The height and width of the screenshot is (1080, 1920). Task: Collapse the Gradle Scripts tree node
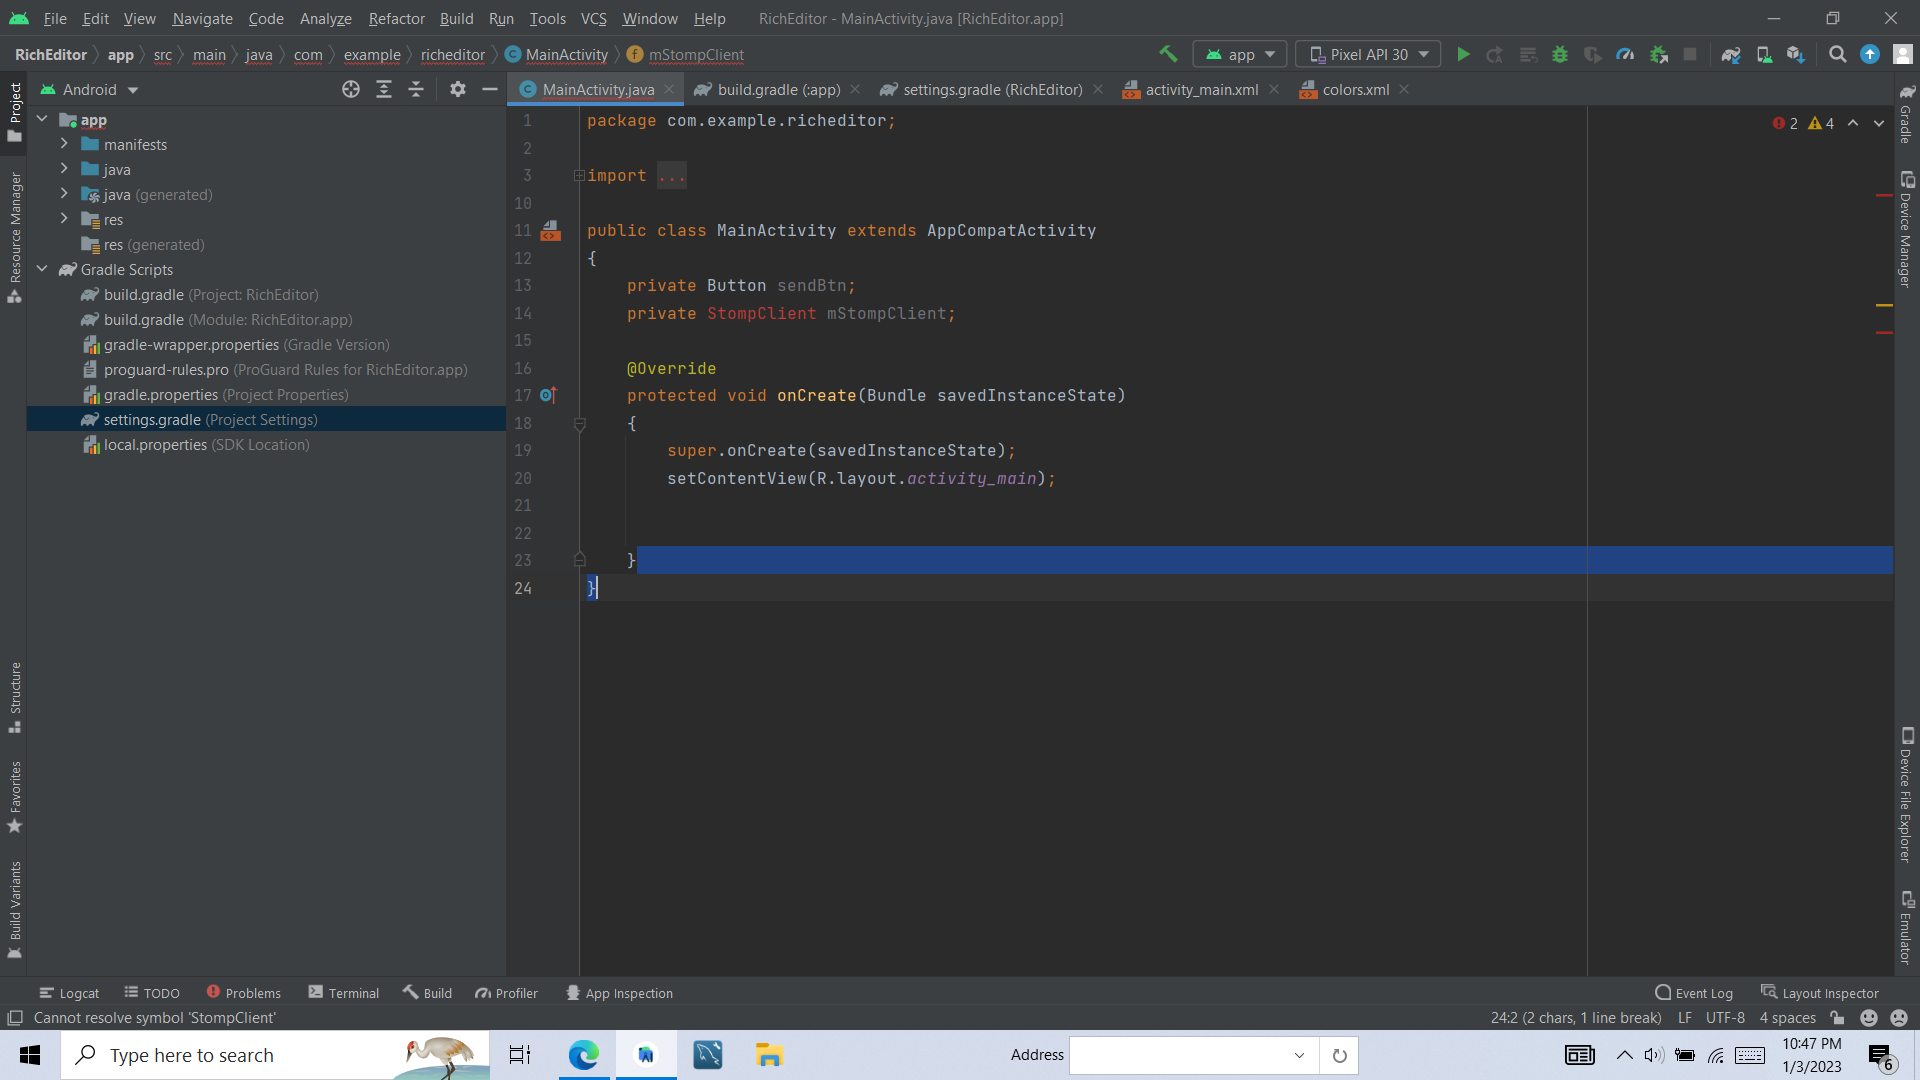point(42,269)
